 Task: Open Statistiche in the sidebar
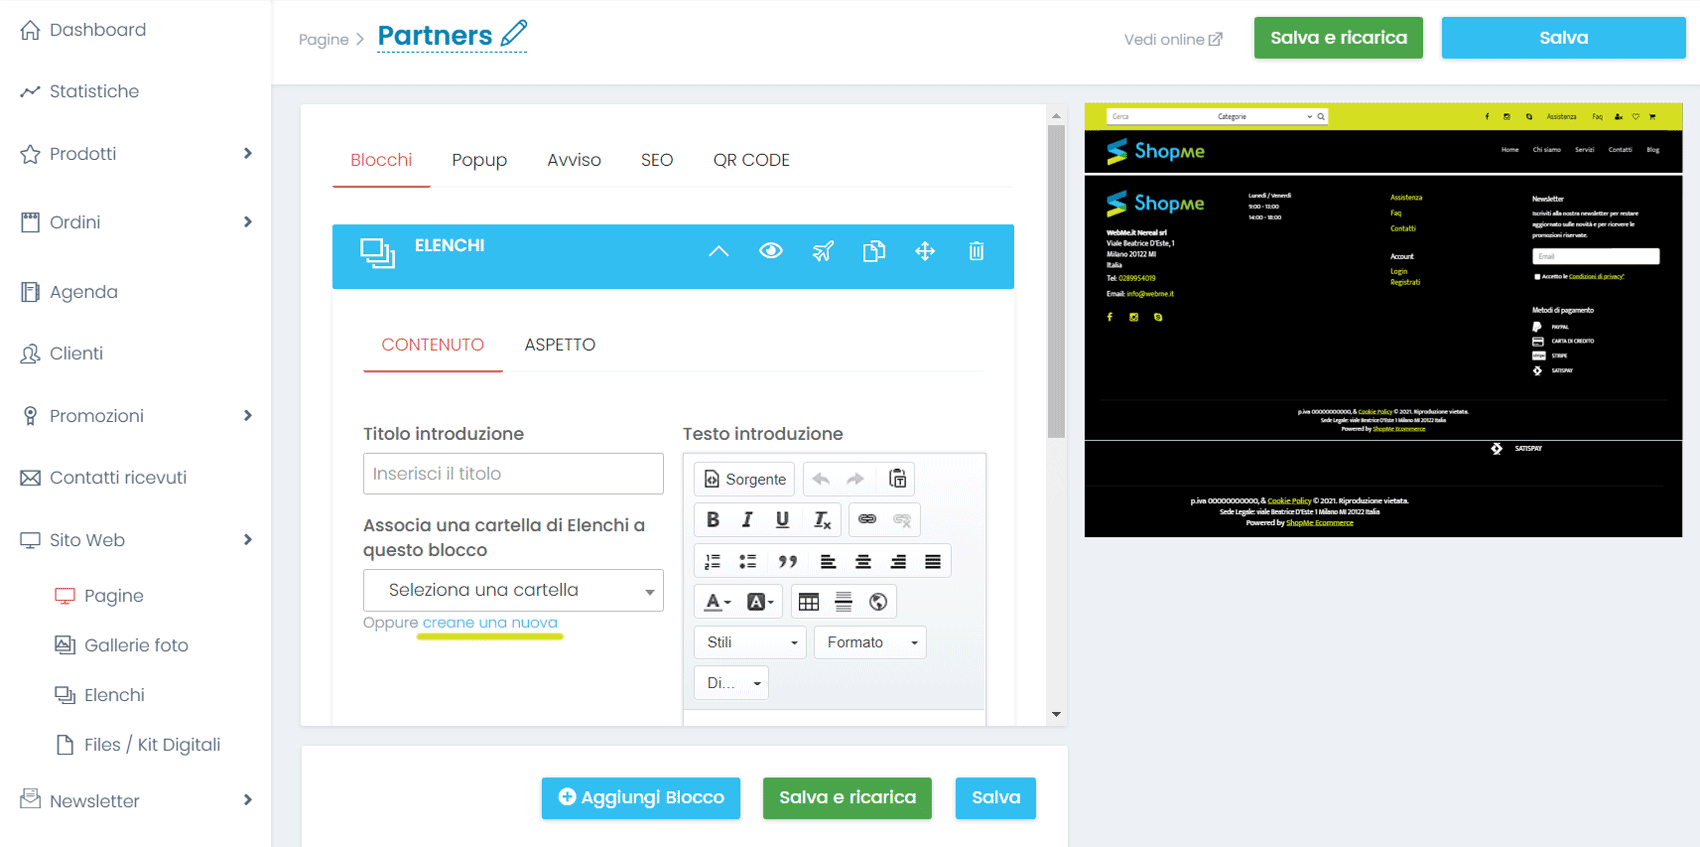pos(80,91)
